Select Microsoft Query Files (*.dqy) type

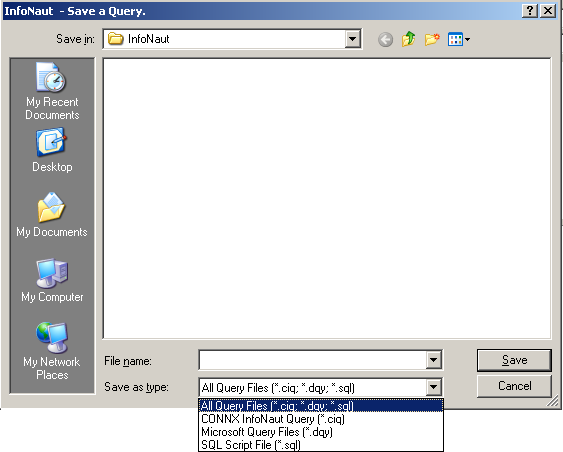click(x=321, y=432)
